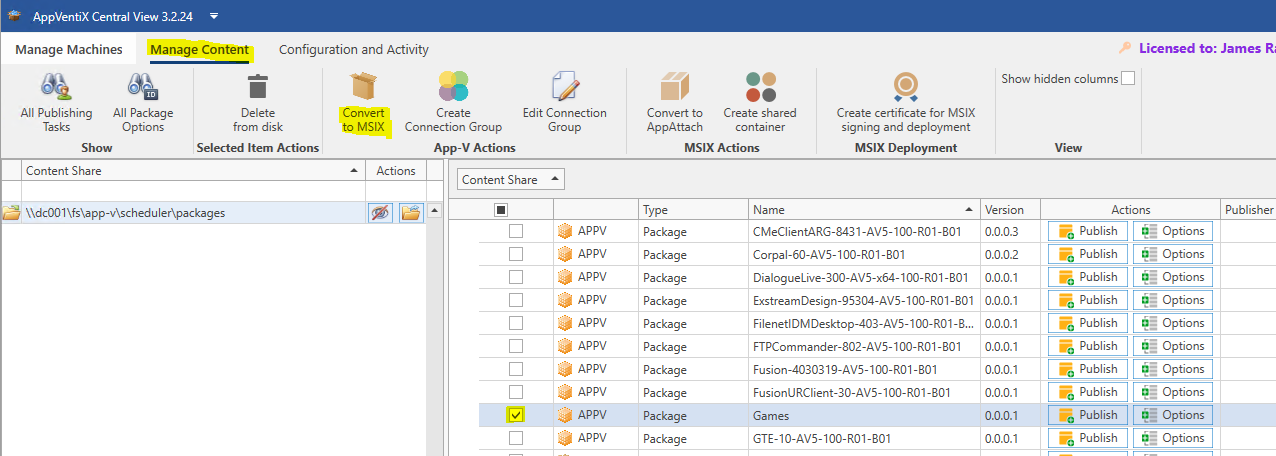The height and width of the screenshot is (456, 1276).
Task: Check the Corpal-60-AV5-100-R01-B01 package checkbox
Action: pos(516,254)
